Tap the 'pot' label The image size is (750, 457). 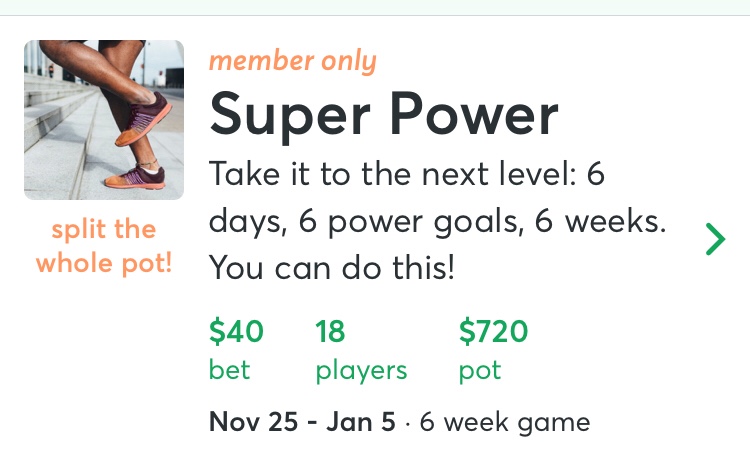[480, 371]
